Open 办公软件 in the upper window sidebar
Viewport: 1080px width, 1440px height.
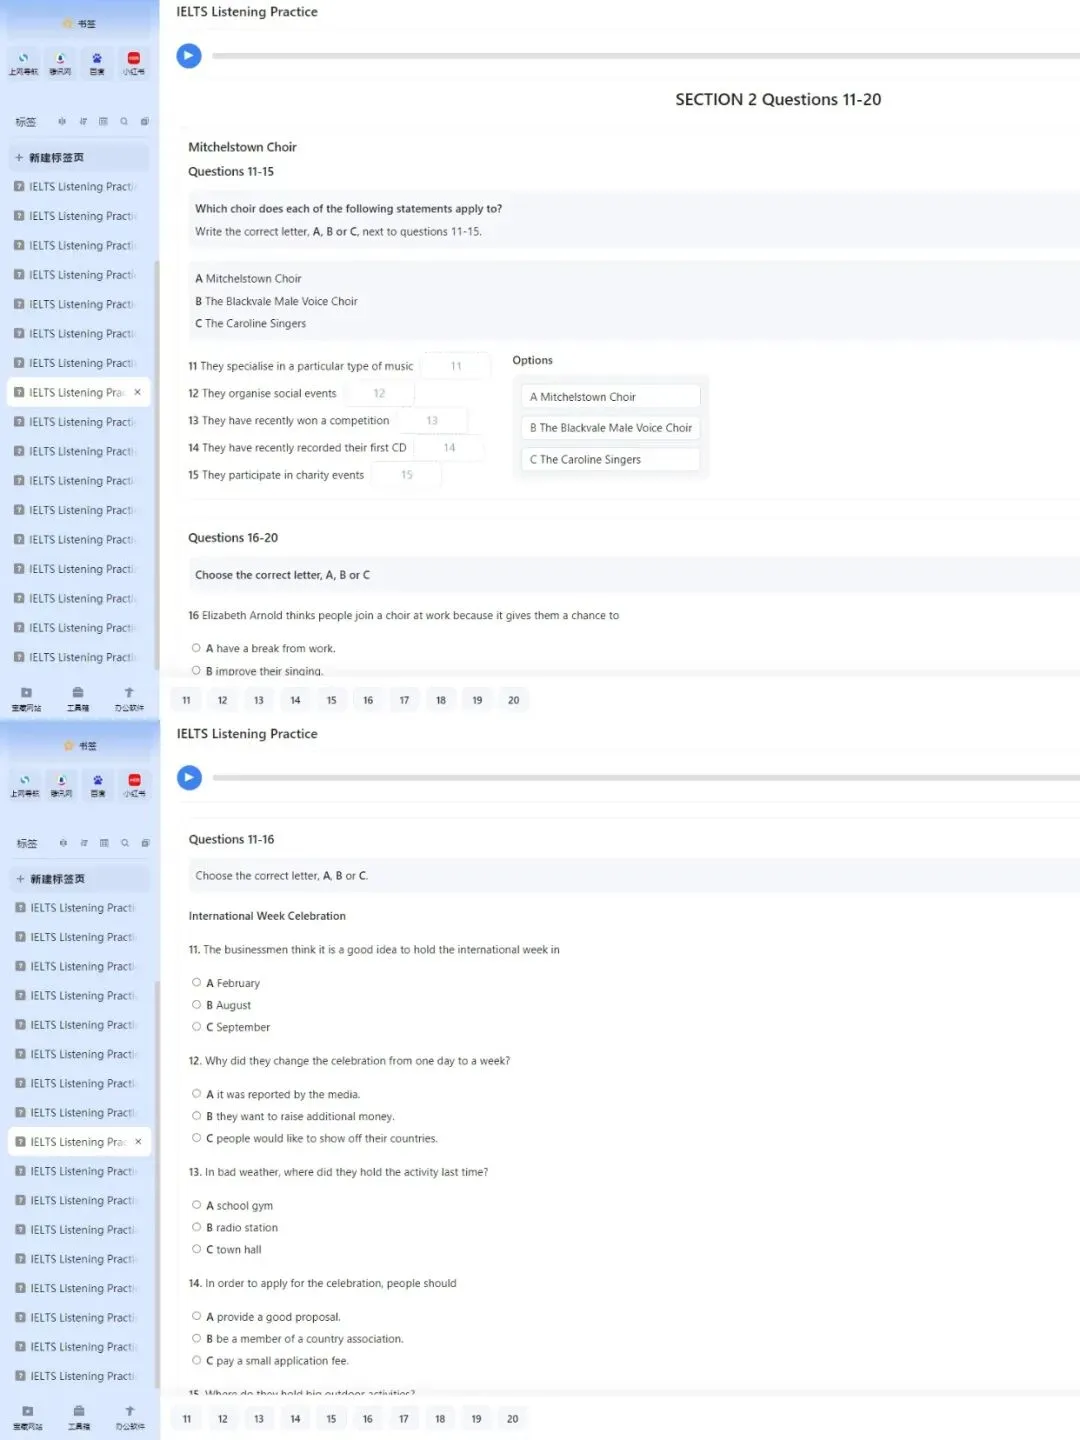129,698
